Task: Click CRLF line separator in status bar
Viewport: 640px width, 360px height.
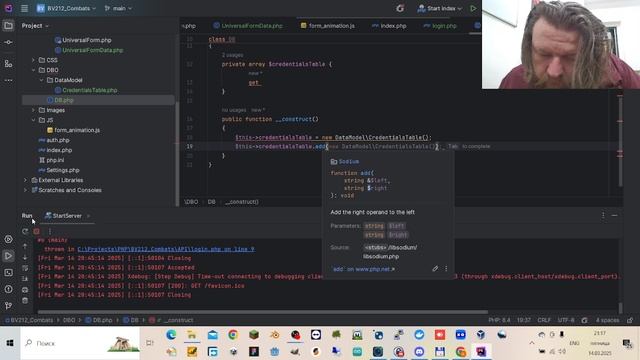Action: point(544,320)
